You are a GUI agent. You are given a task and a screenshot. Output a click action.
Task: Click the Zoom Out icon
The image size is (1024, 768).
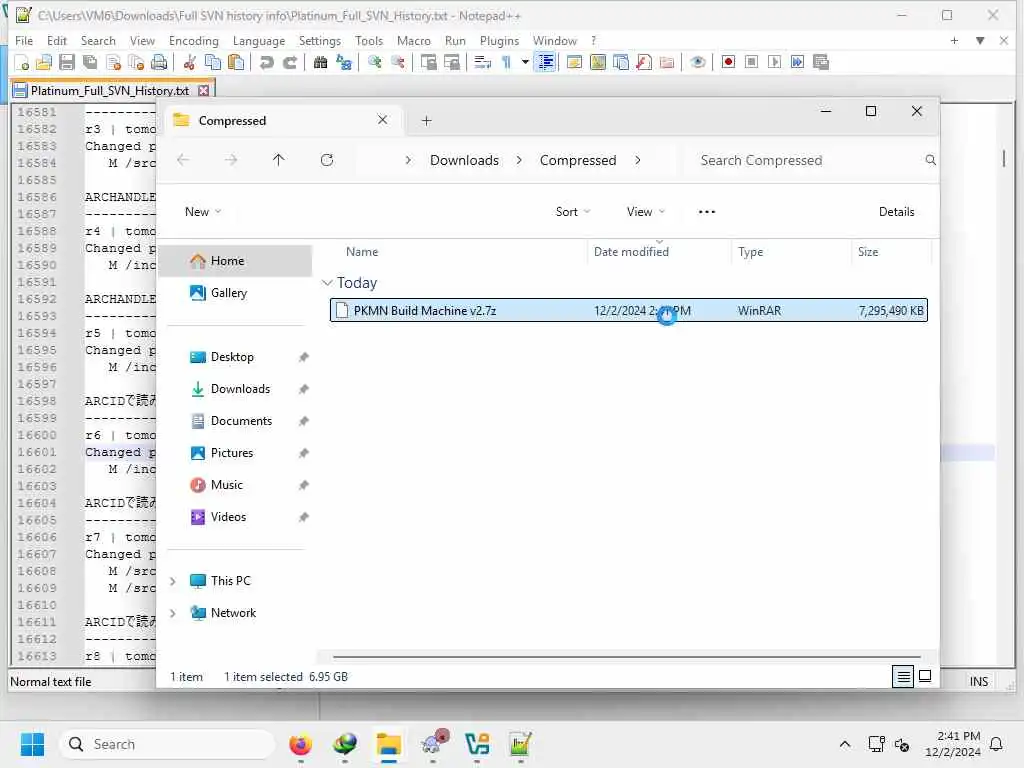(398, 62)
